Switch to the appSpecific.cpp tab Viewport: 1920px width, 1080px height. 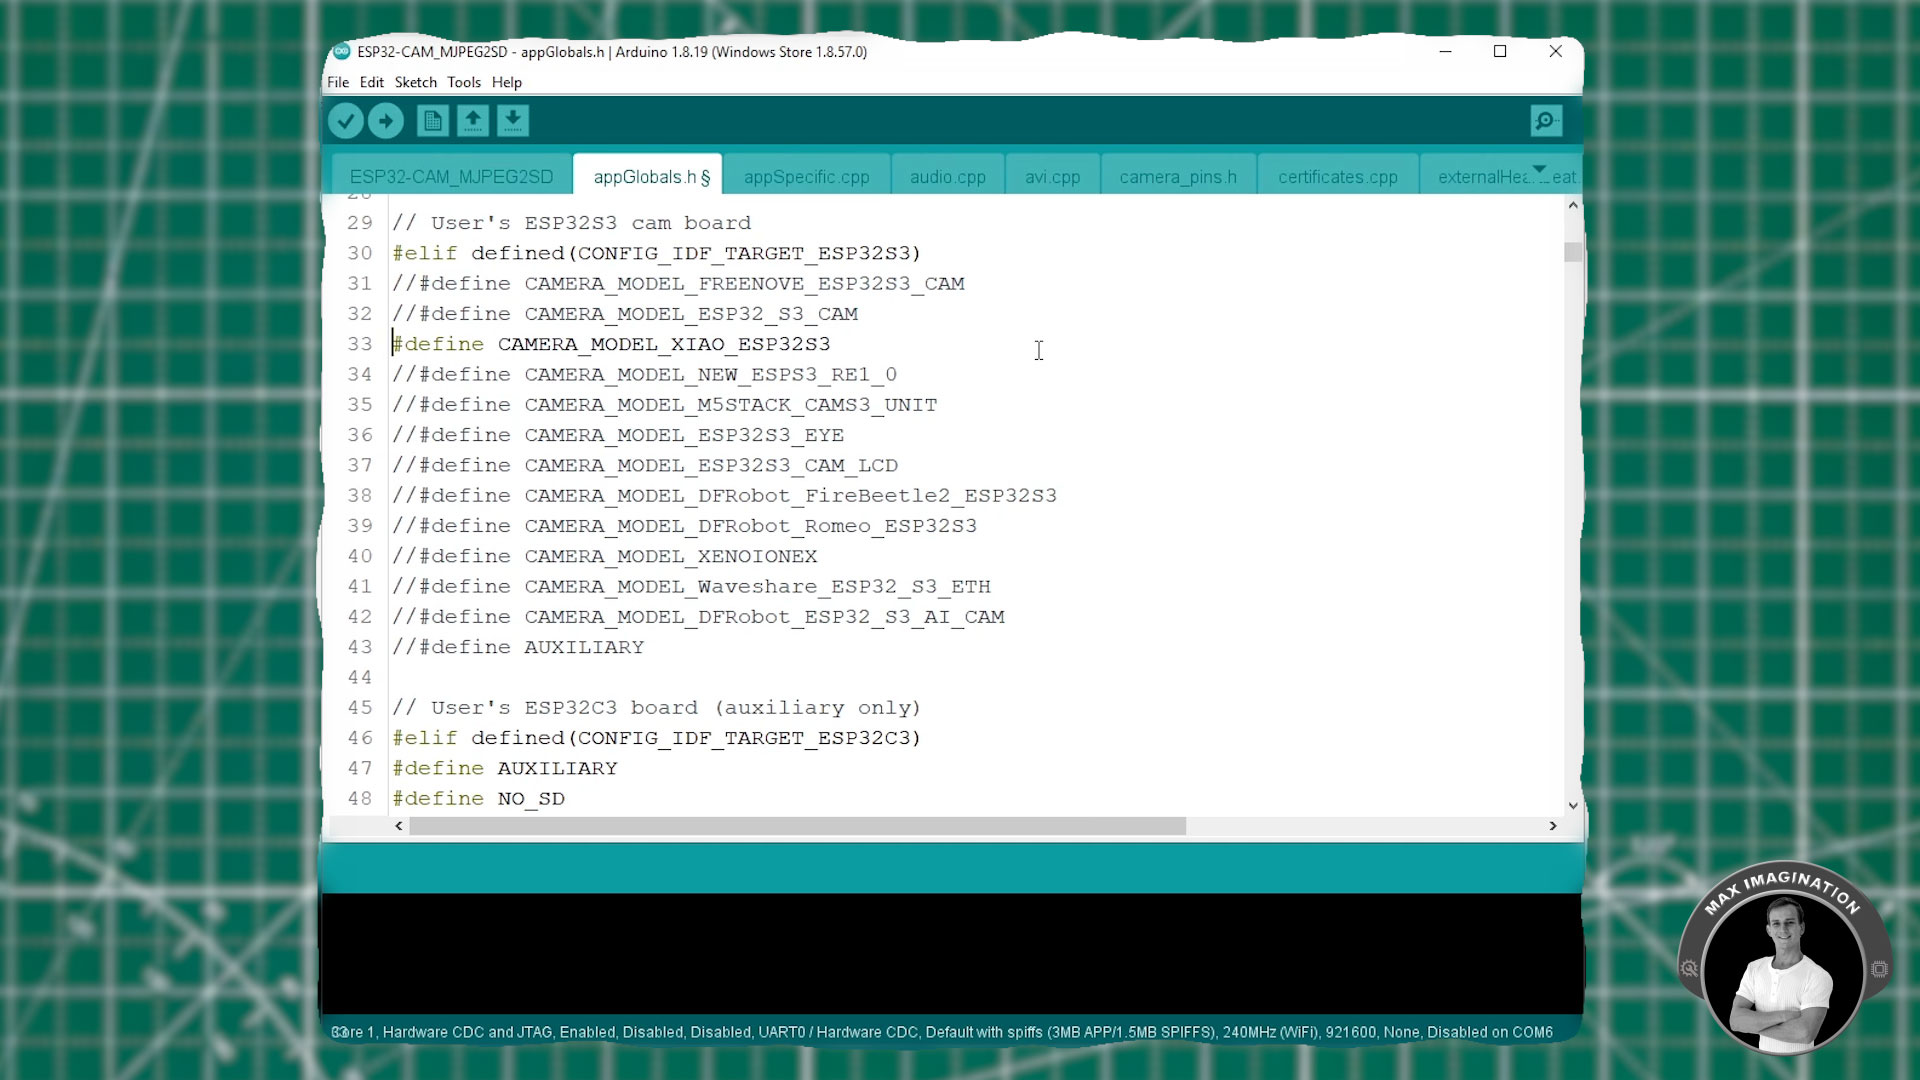point(806,175)
